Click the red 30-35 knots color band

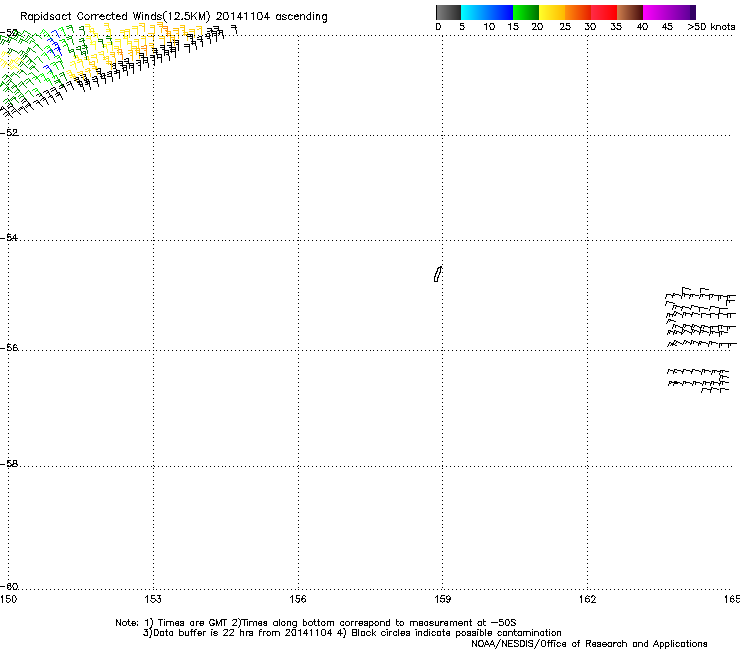[x=604, y=12]
